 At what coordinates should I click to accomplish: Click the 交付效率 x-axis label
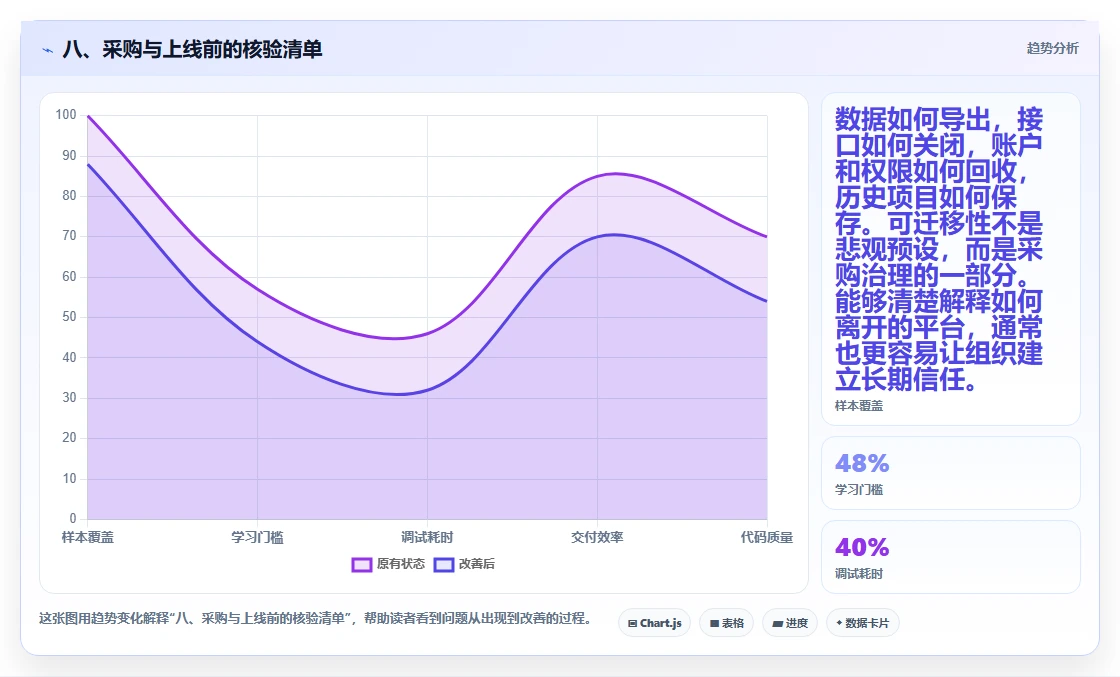[x=597, y=537]
